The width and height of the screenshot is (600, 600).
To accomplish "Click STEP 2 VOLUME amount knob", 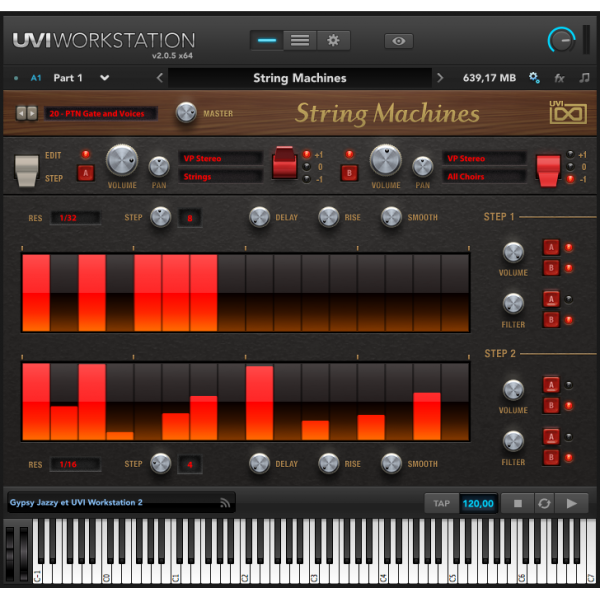I will [x=513, y=390].
